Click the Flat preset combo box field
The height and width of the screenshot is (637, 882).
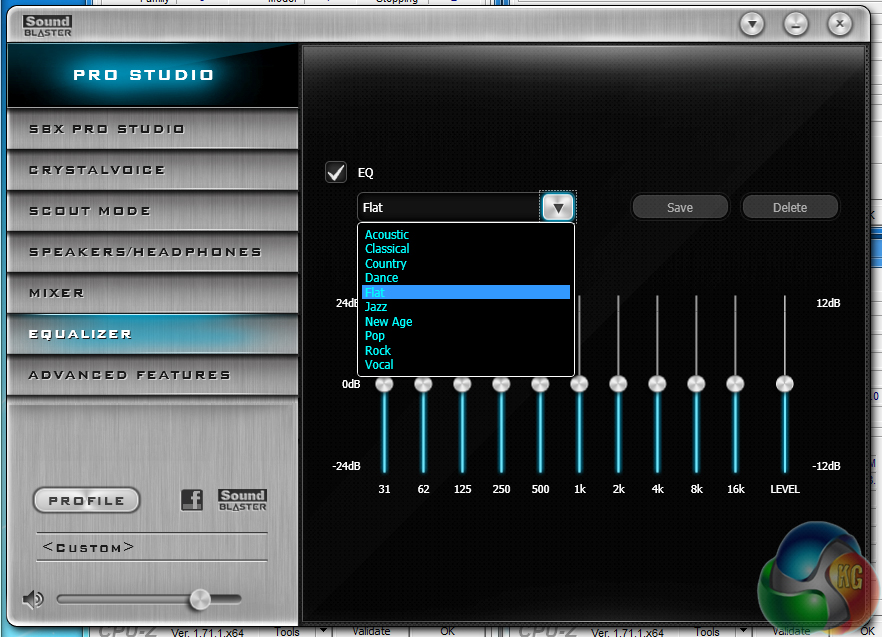coord(449,208)
